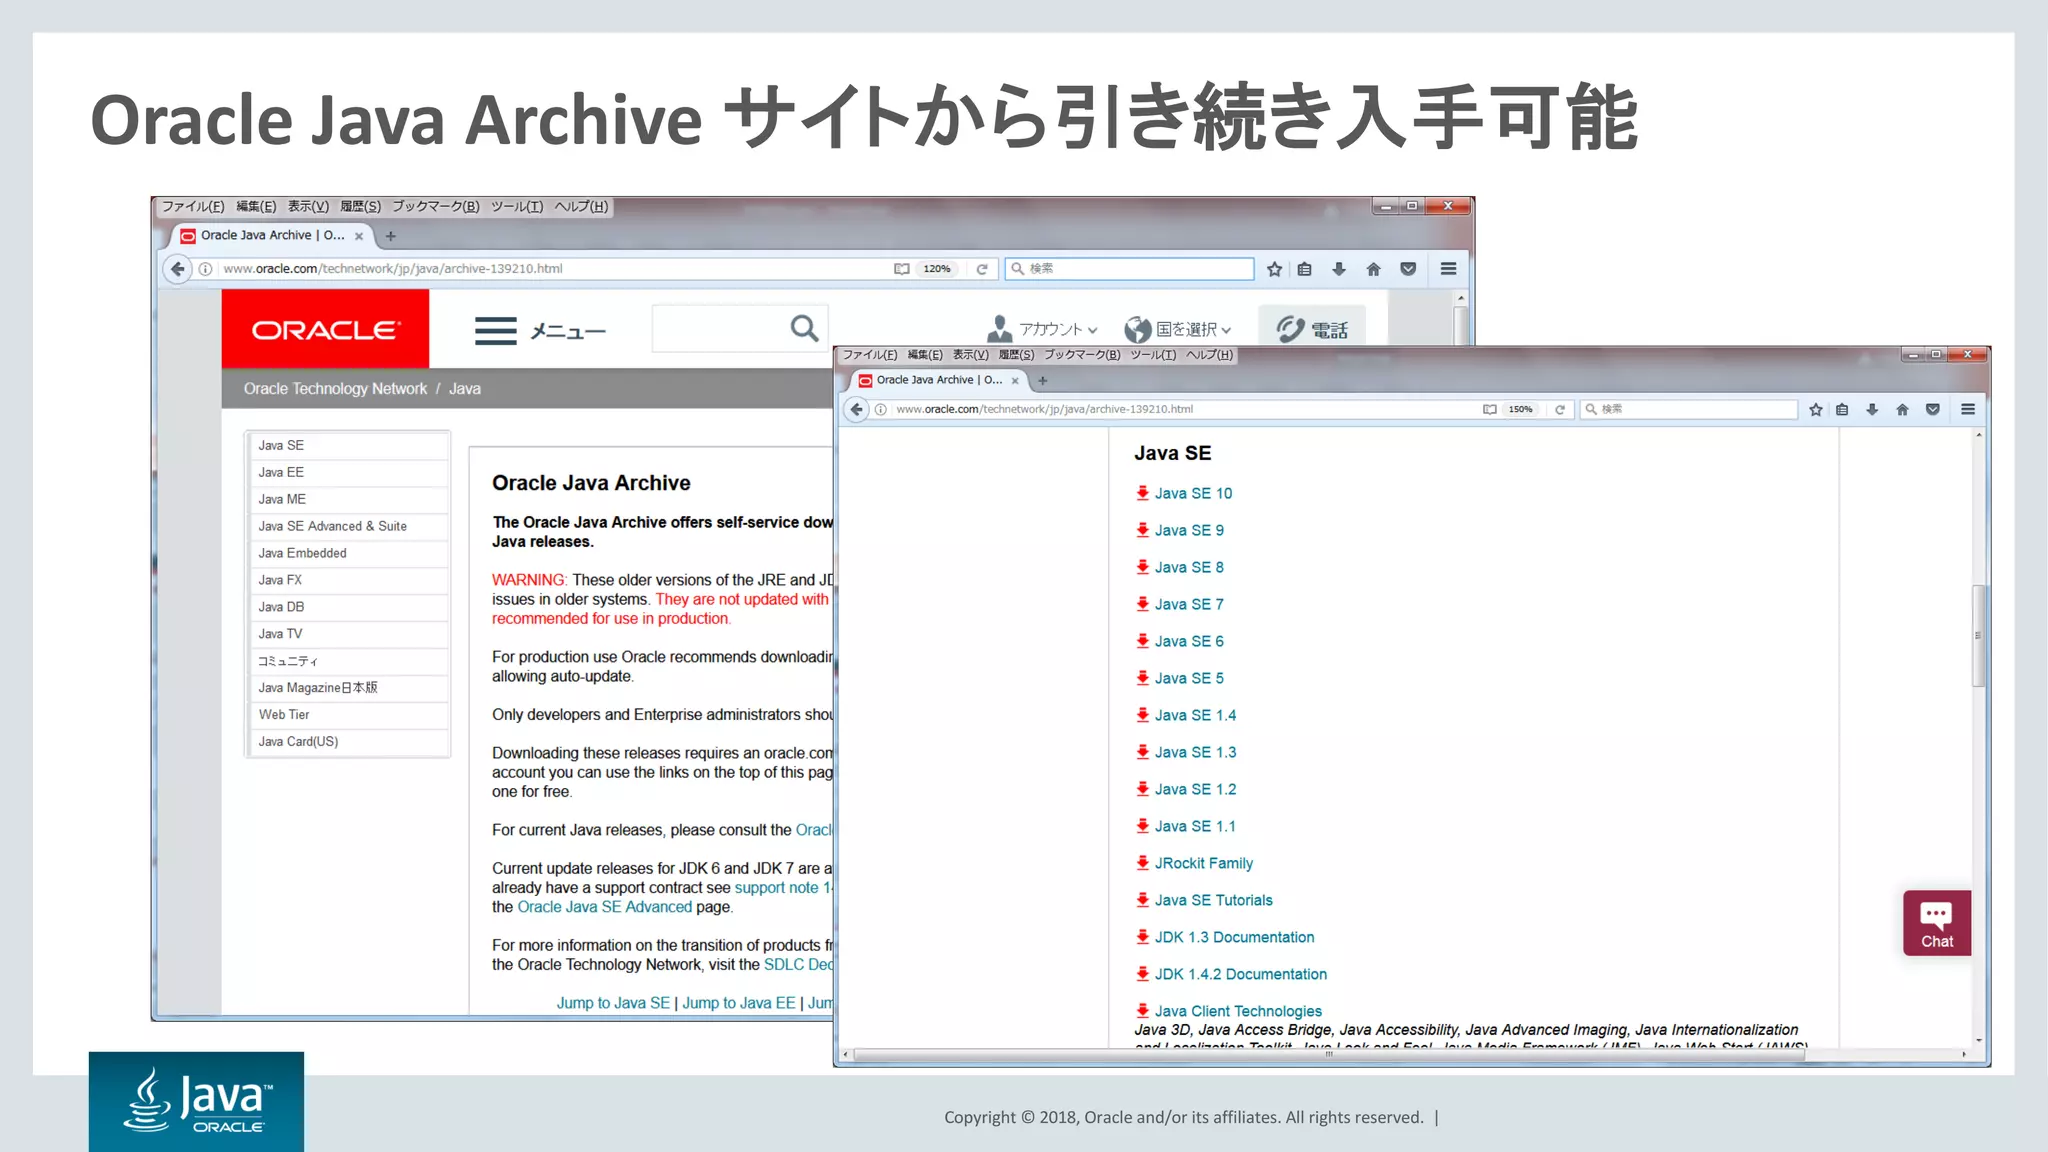Click Jump to Java EE link

click(x=739, y=1003)
